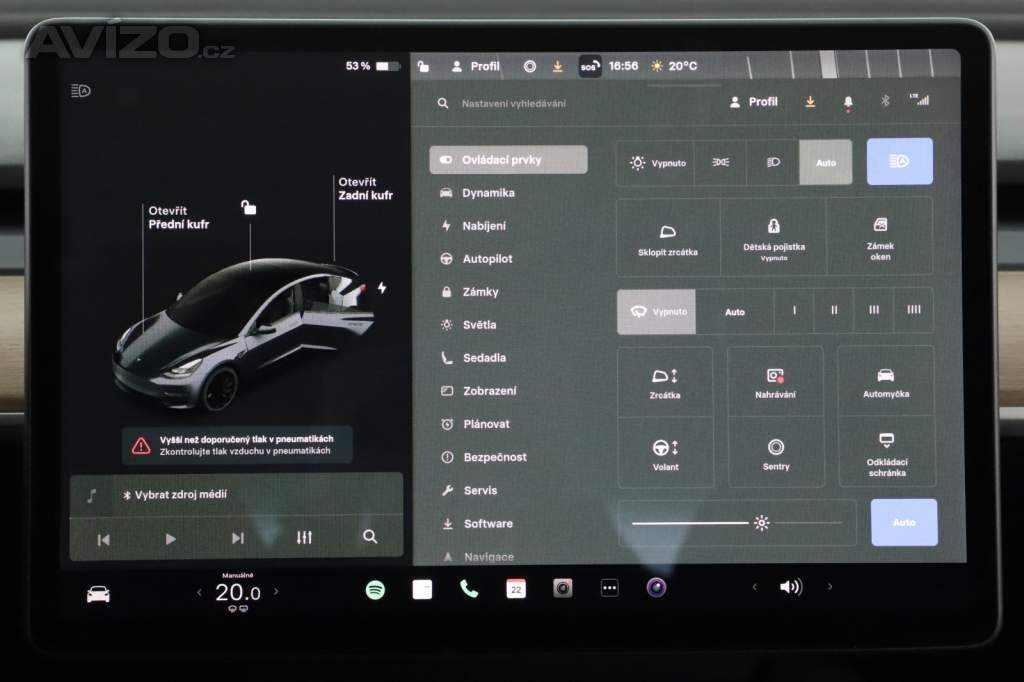The height and width of the screenshot is (682, 1024).
Task: Open the dashcam camera app
Action: pyautogui.click(x=563, y=589)
